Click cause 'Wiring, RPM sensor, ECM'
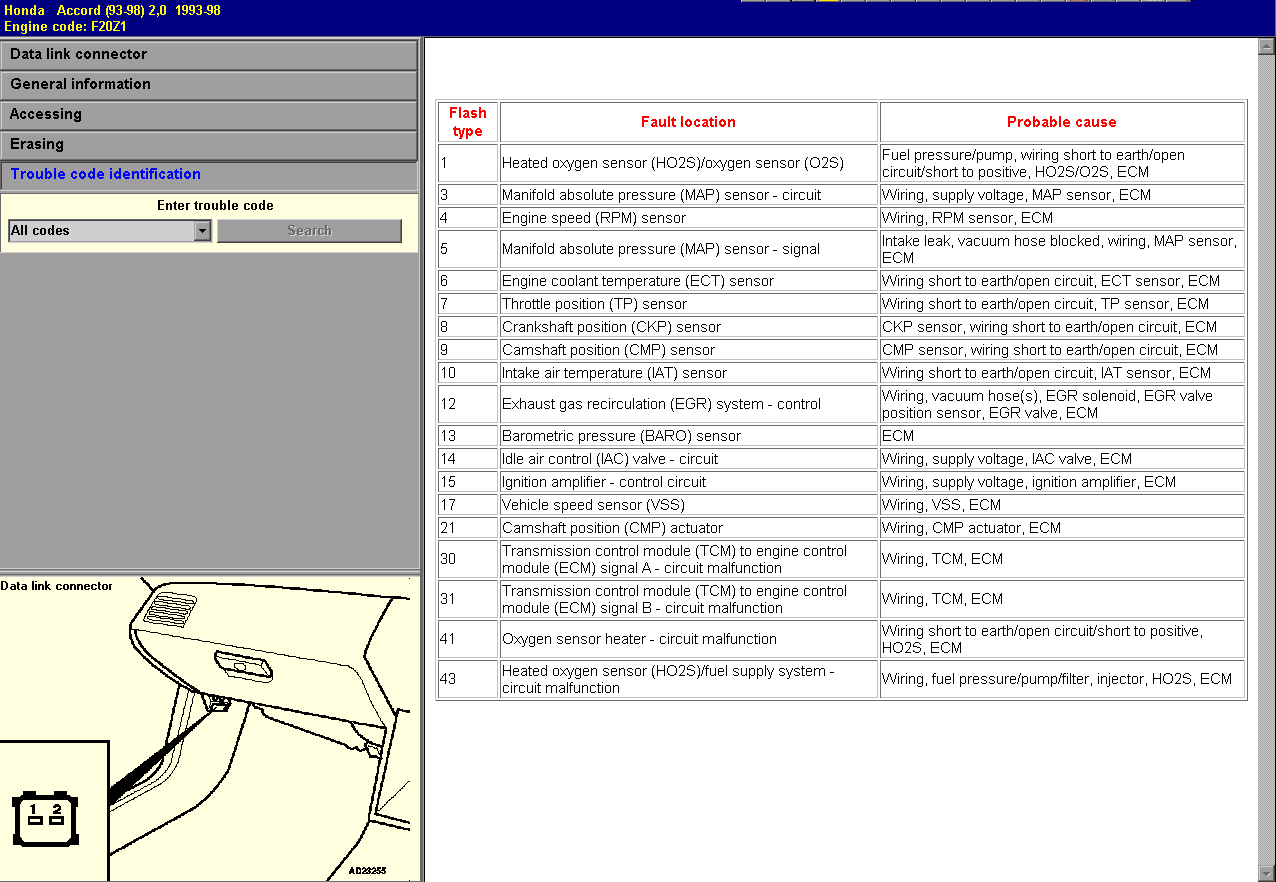 click(x=967, y=218)
